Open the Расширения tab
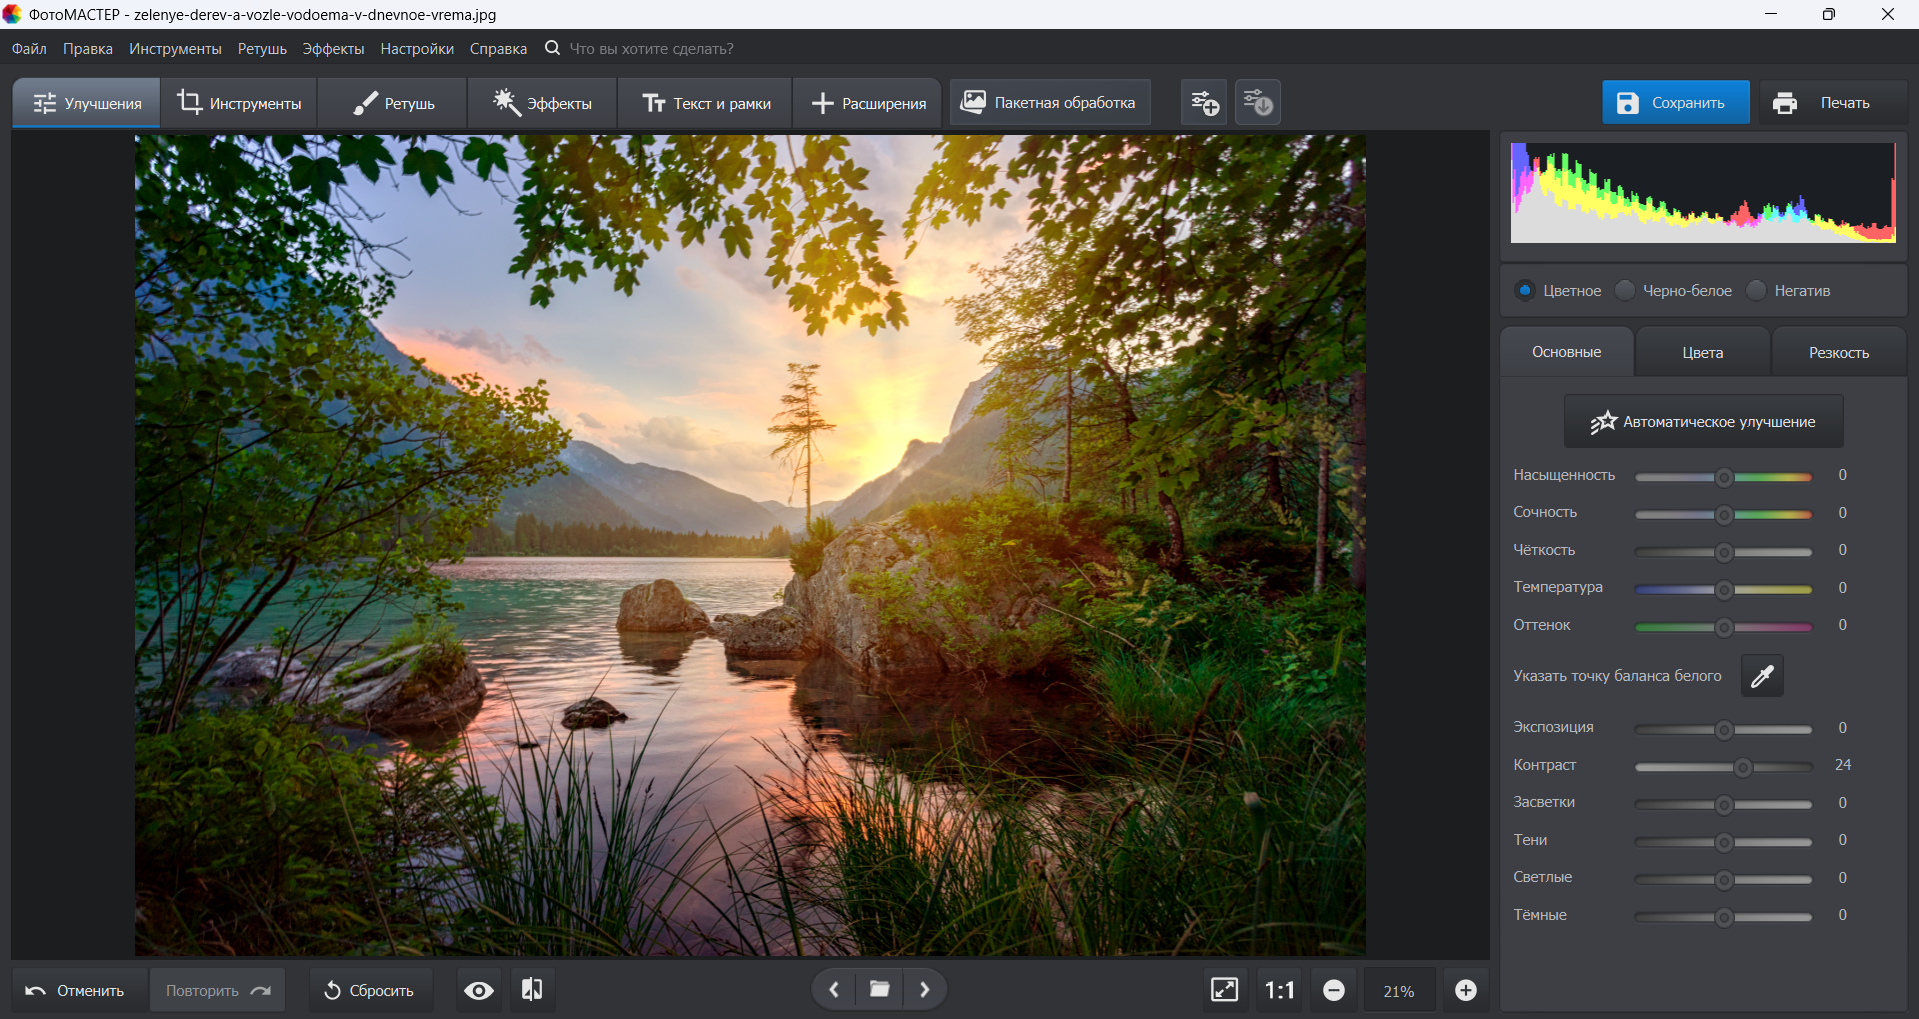Screen dimensions: 1919x1019 867,103
